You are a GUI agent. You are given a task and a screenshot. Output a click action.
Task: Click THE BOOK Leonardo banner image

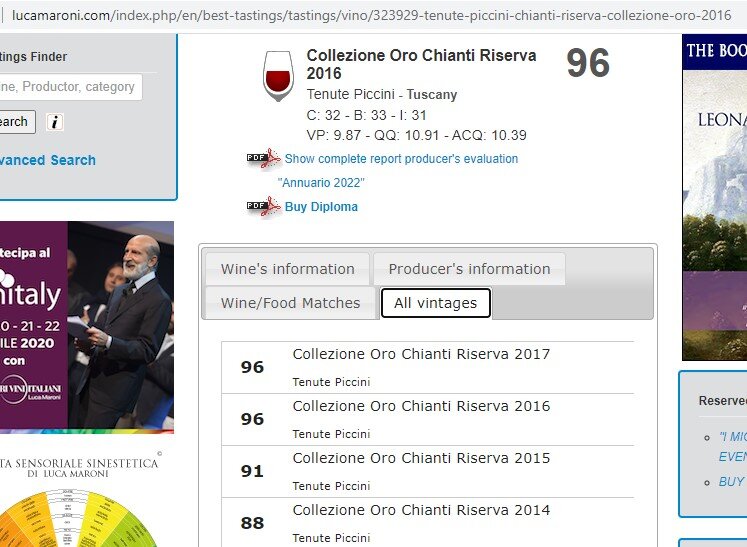[x=715, y=197]
